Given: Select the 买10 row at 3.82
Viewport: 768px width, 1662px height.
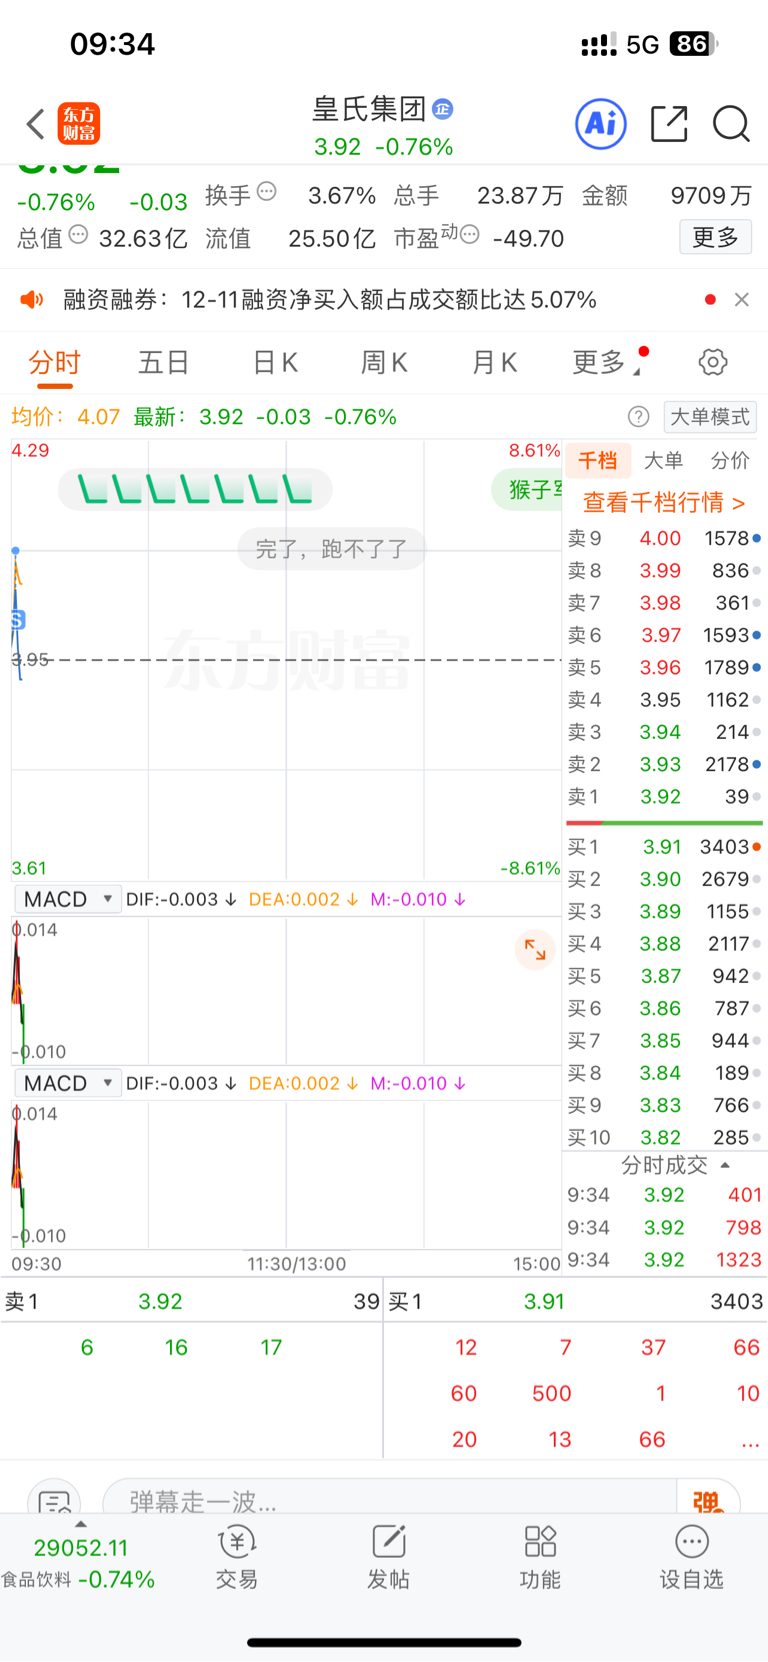Looking at the screenshot, I should point(664,1137).
